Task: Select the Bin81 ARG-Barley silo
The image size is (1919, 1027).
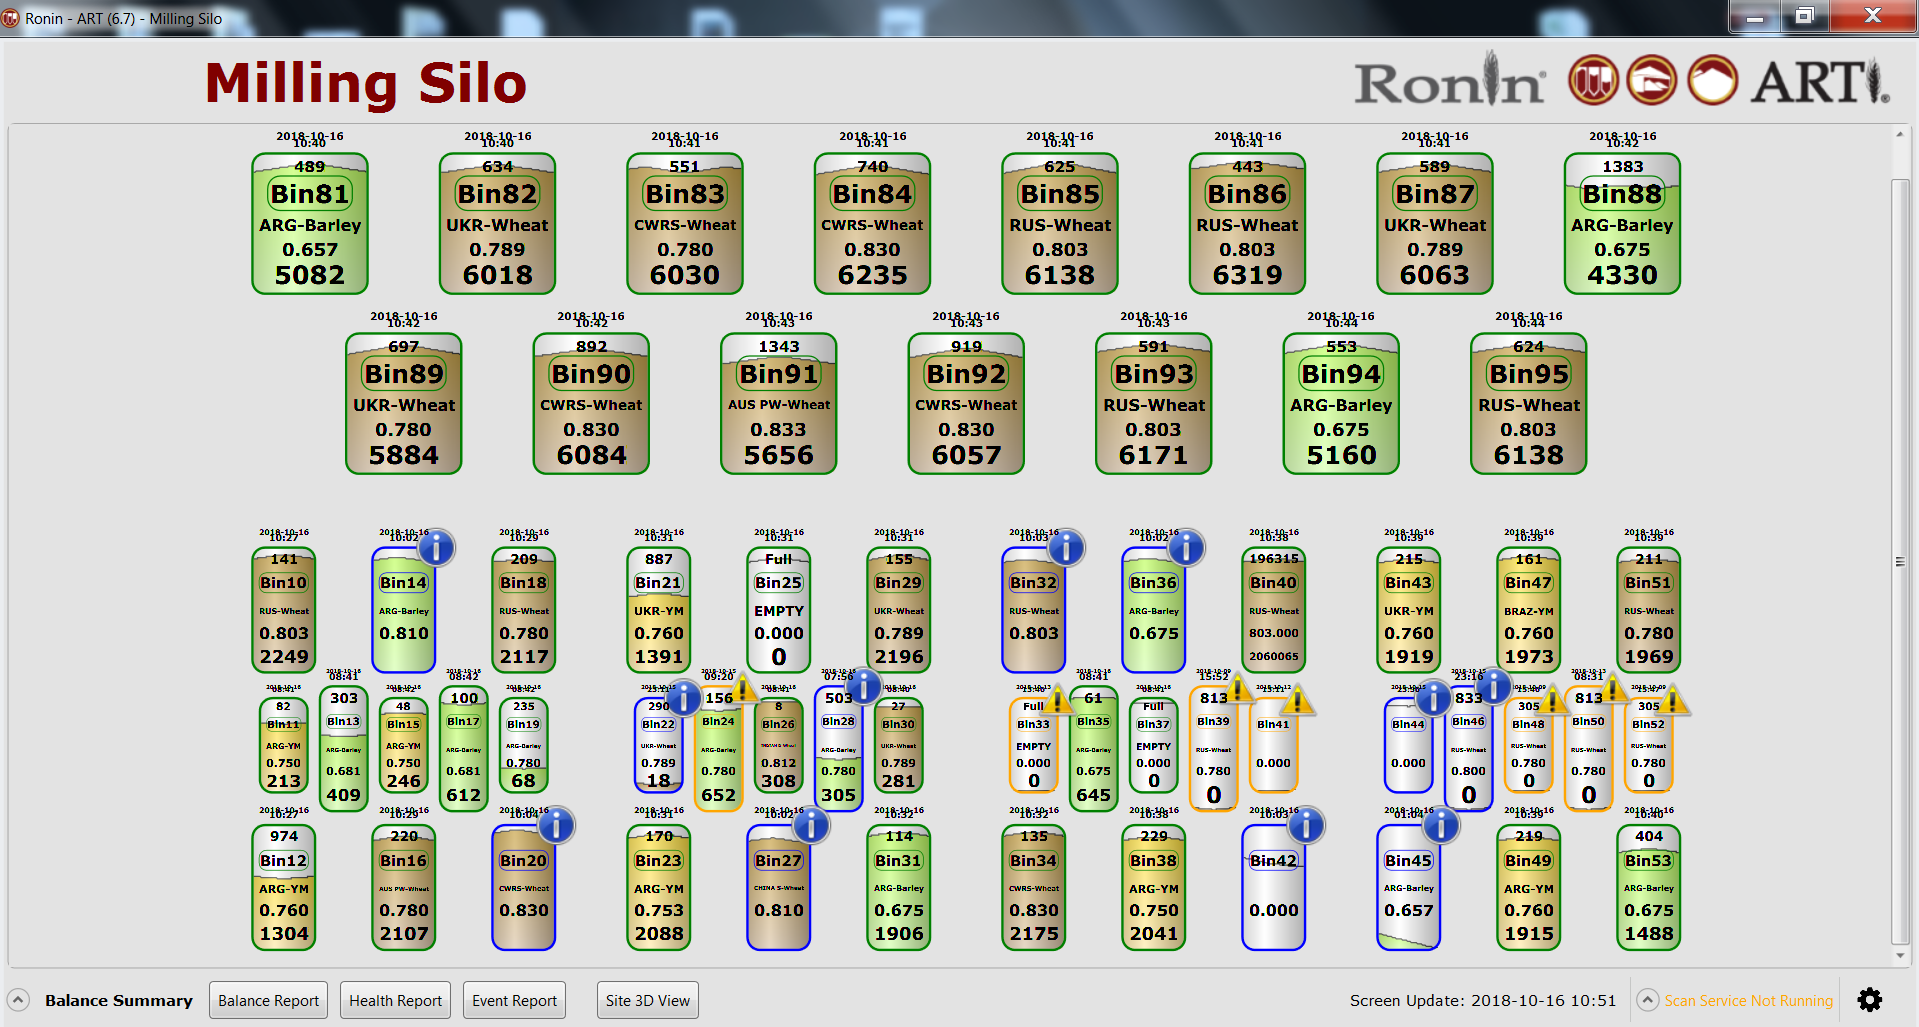Action: pos(310,223)
